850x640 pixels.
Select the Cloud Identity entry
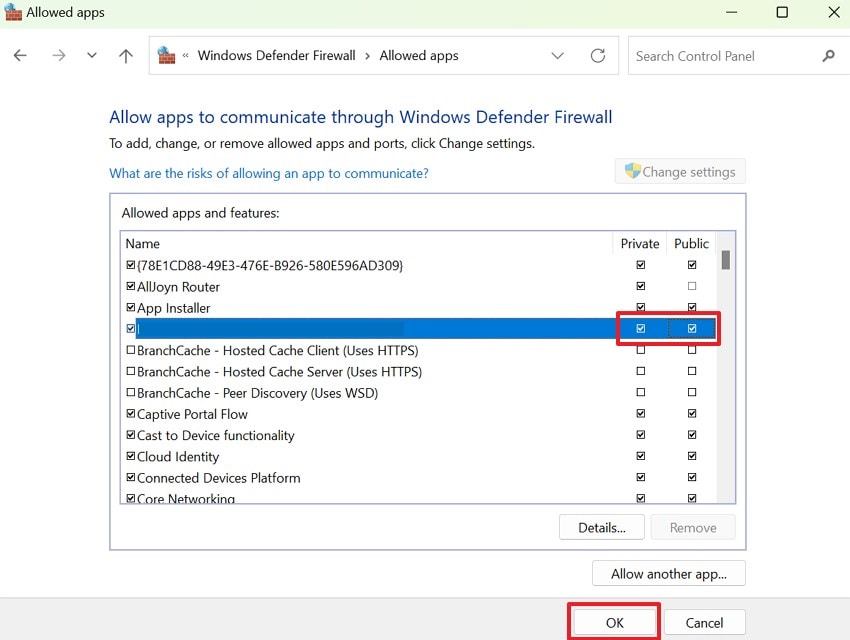[x=178, y=457]
